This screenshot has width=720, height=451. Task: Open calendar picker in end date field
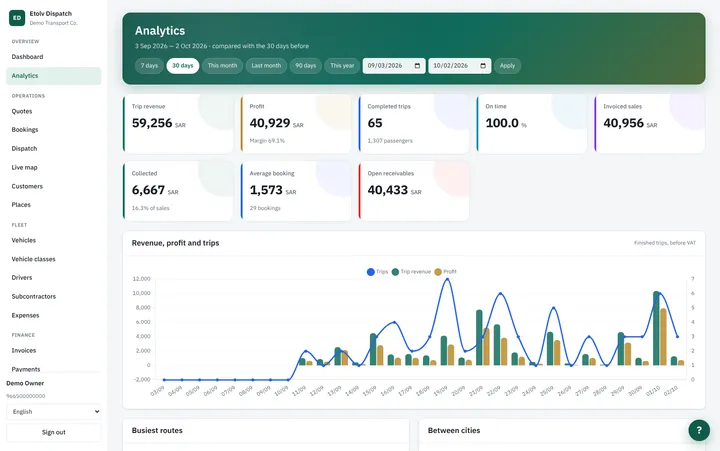coord(483,66)
